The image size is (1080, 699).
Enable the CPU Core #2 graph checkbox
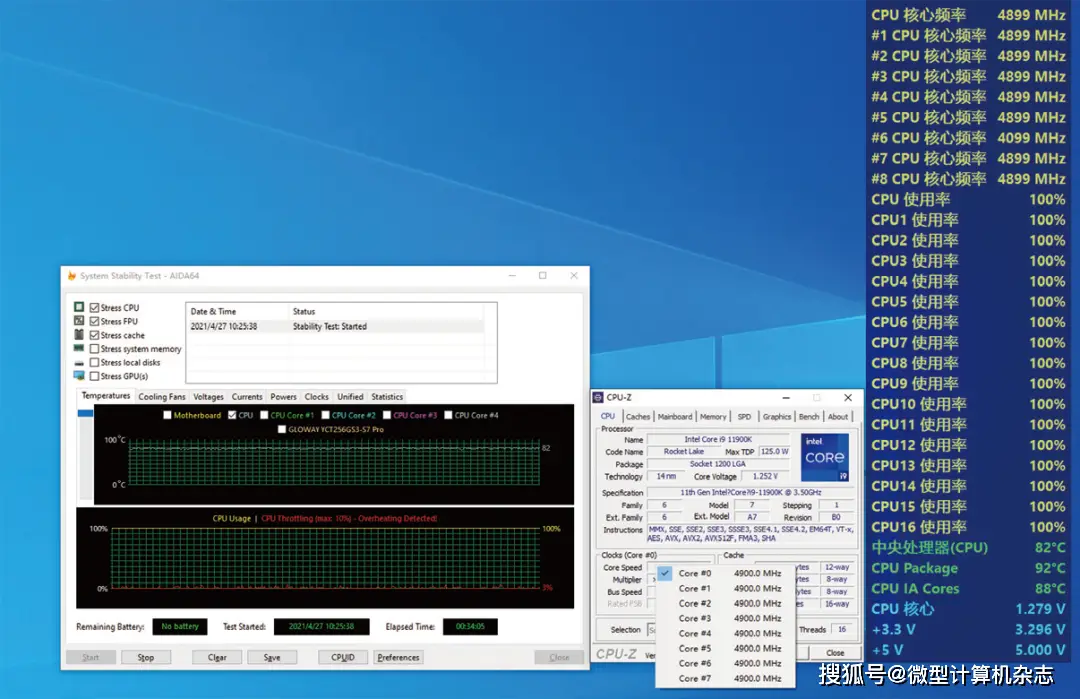(325, 415)
